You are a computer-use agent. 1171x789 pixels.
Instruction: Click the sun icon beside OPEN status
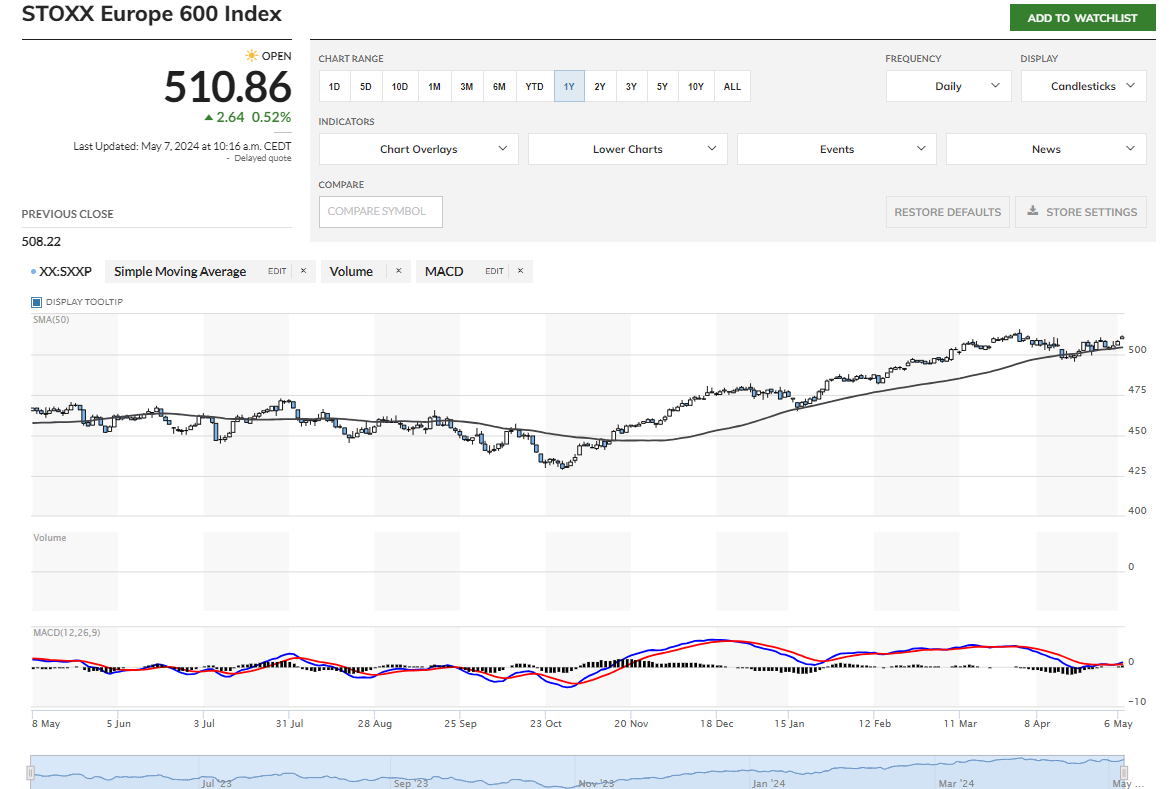point(252,55)
